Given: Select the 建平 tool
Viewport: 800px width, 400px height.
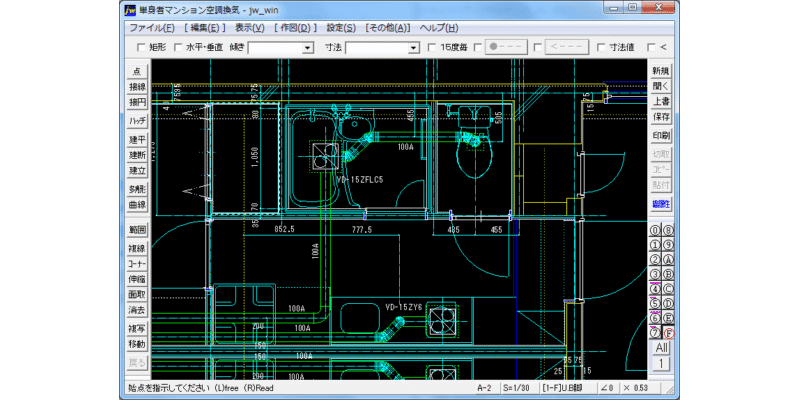Looking at the screenshot, I should [x=137, y=139].
